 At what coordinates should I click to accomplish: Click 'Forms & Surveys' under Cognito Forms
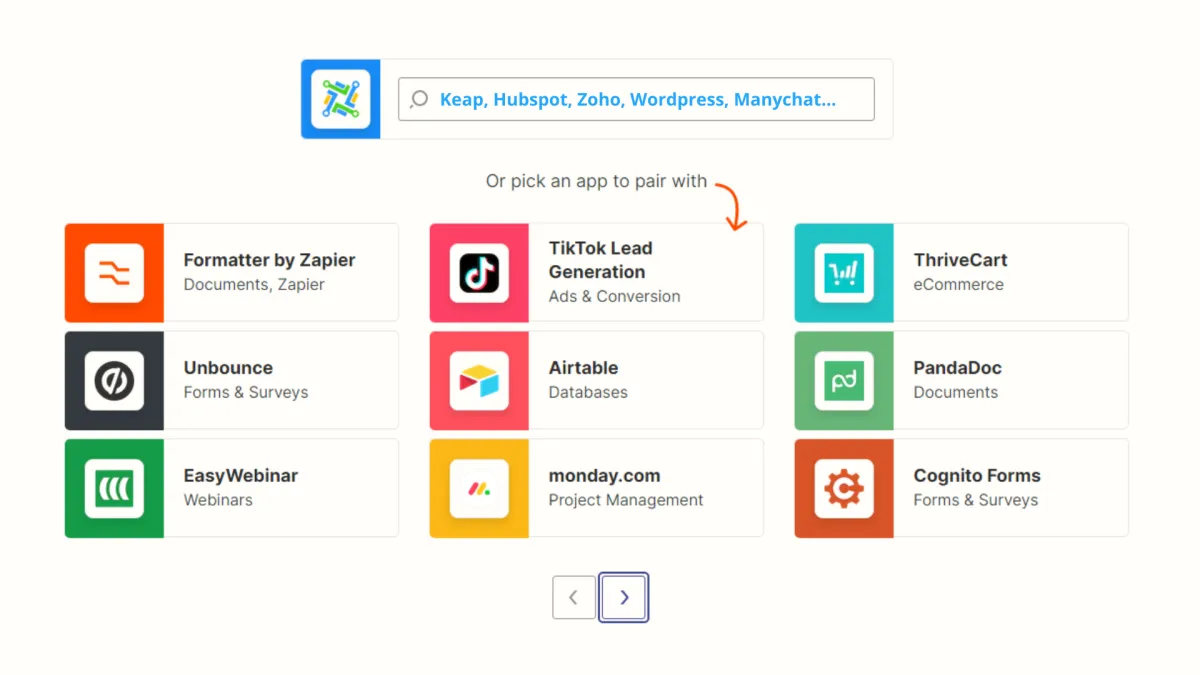click(x=976, y=501)
